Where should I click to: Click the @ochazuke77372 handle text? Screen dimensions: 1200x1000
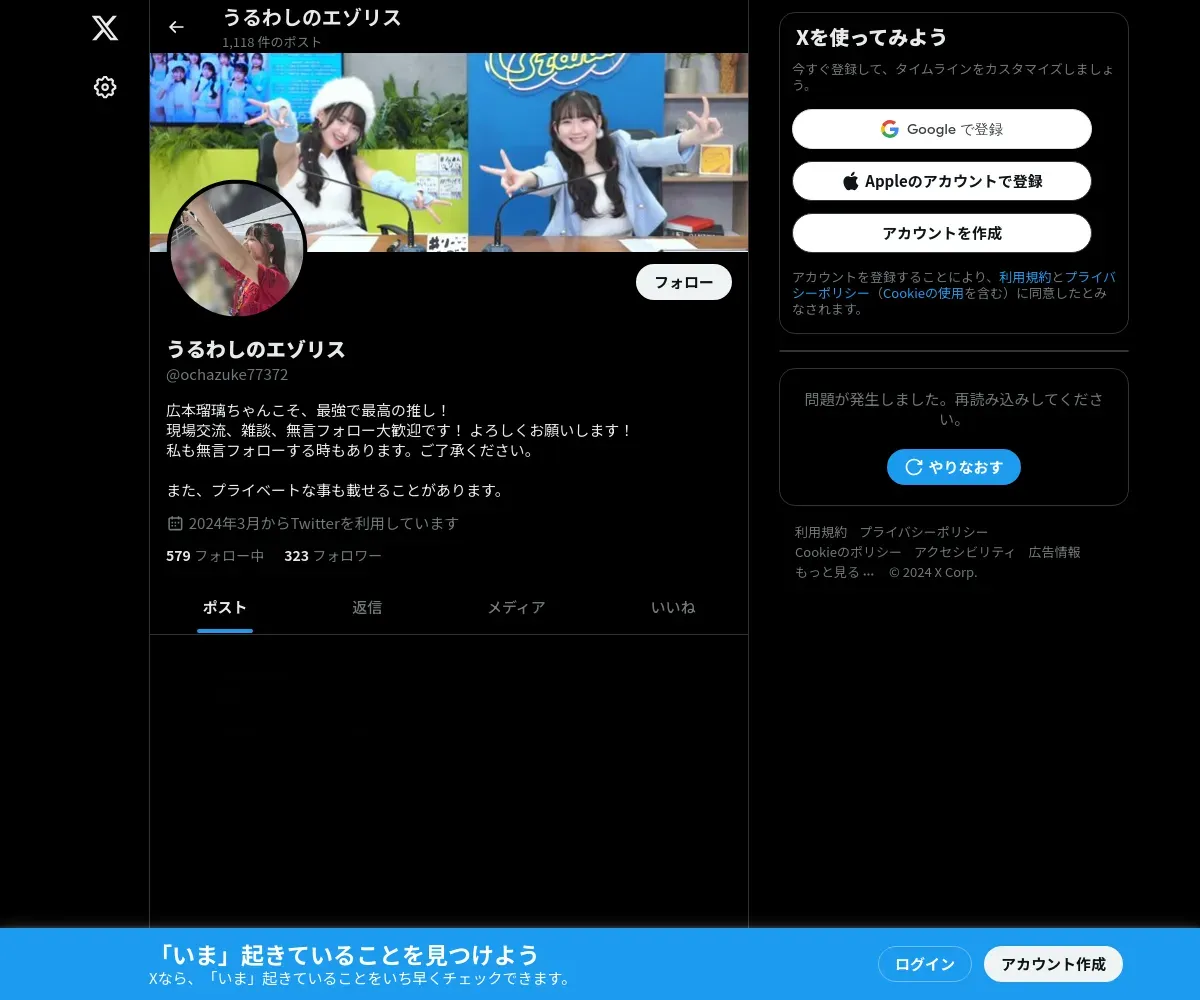pyautogui.click(x=227, y=375)
